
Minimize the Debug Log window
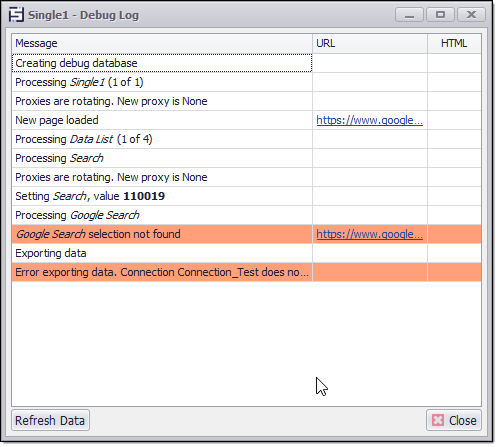(409, 15)
